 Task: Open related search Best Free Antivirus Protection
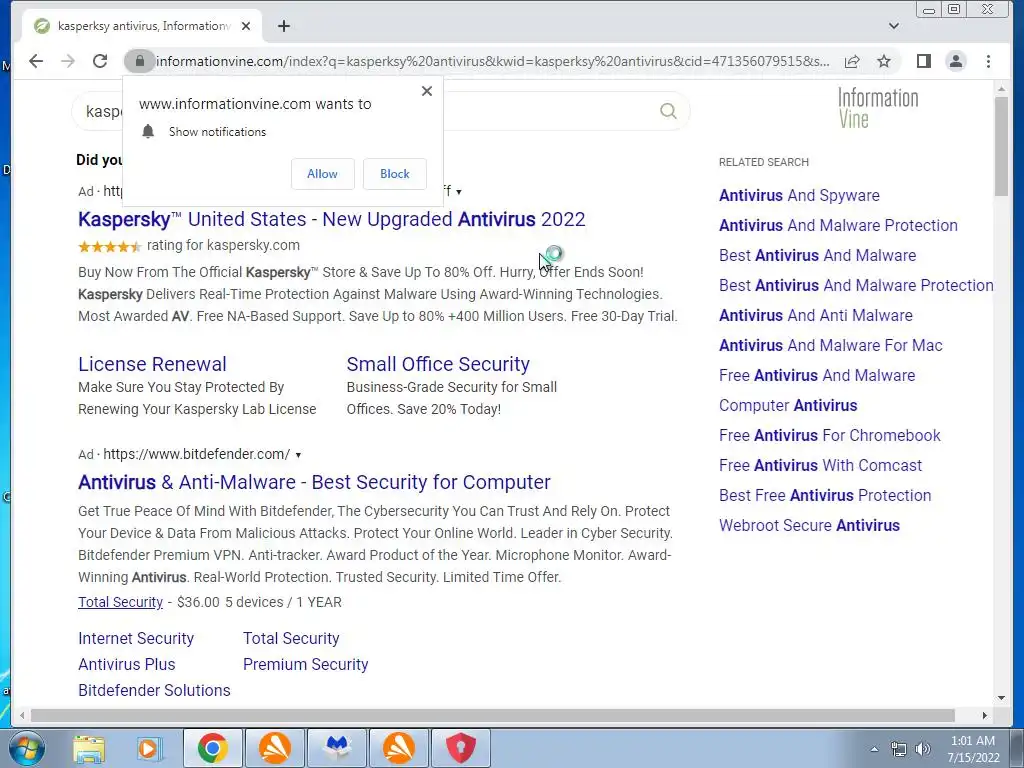[825, 496]
